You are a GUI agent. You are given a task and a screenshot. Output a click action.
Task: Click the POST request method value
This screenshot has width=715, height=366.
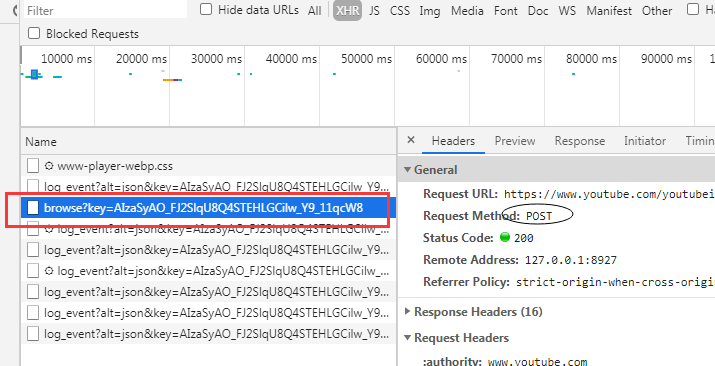539,217
